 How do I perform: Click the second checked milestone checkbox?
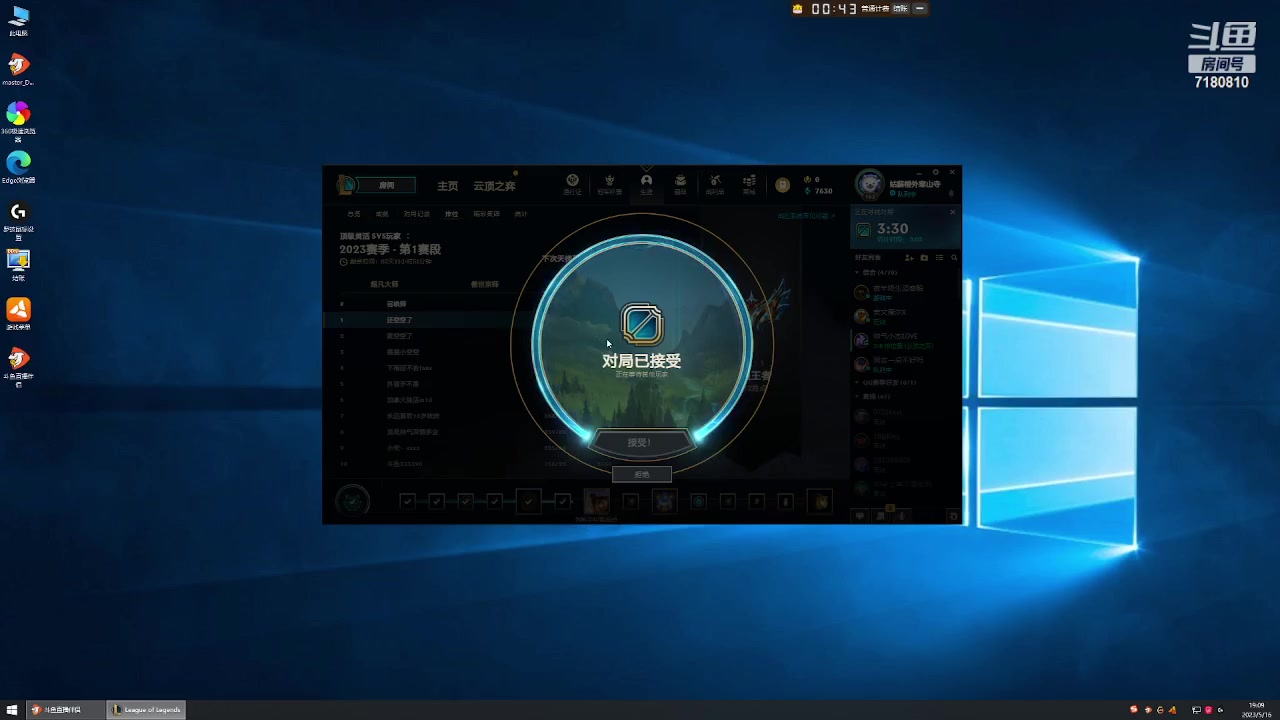(x=436, y=501)
